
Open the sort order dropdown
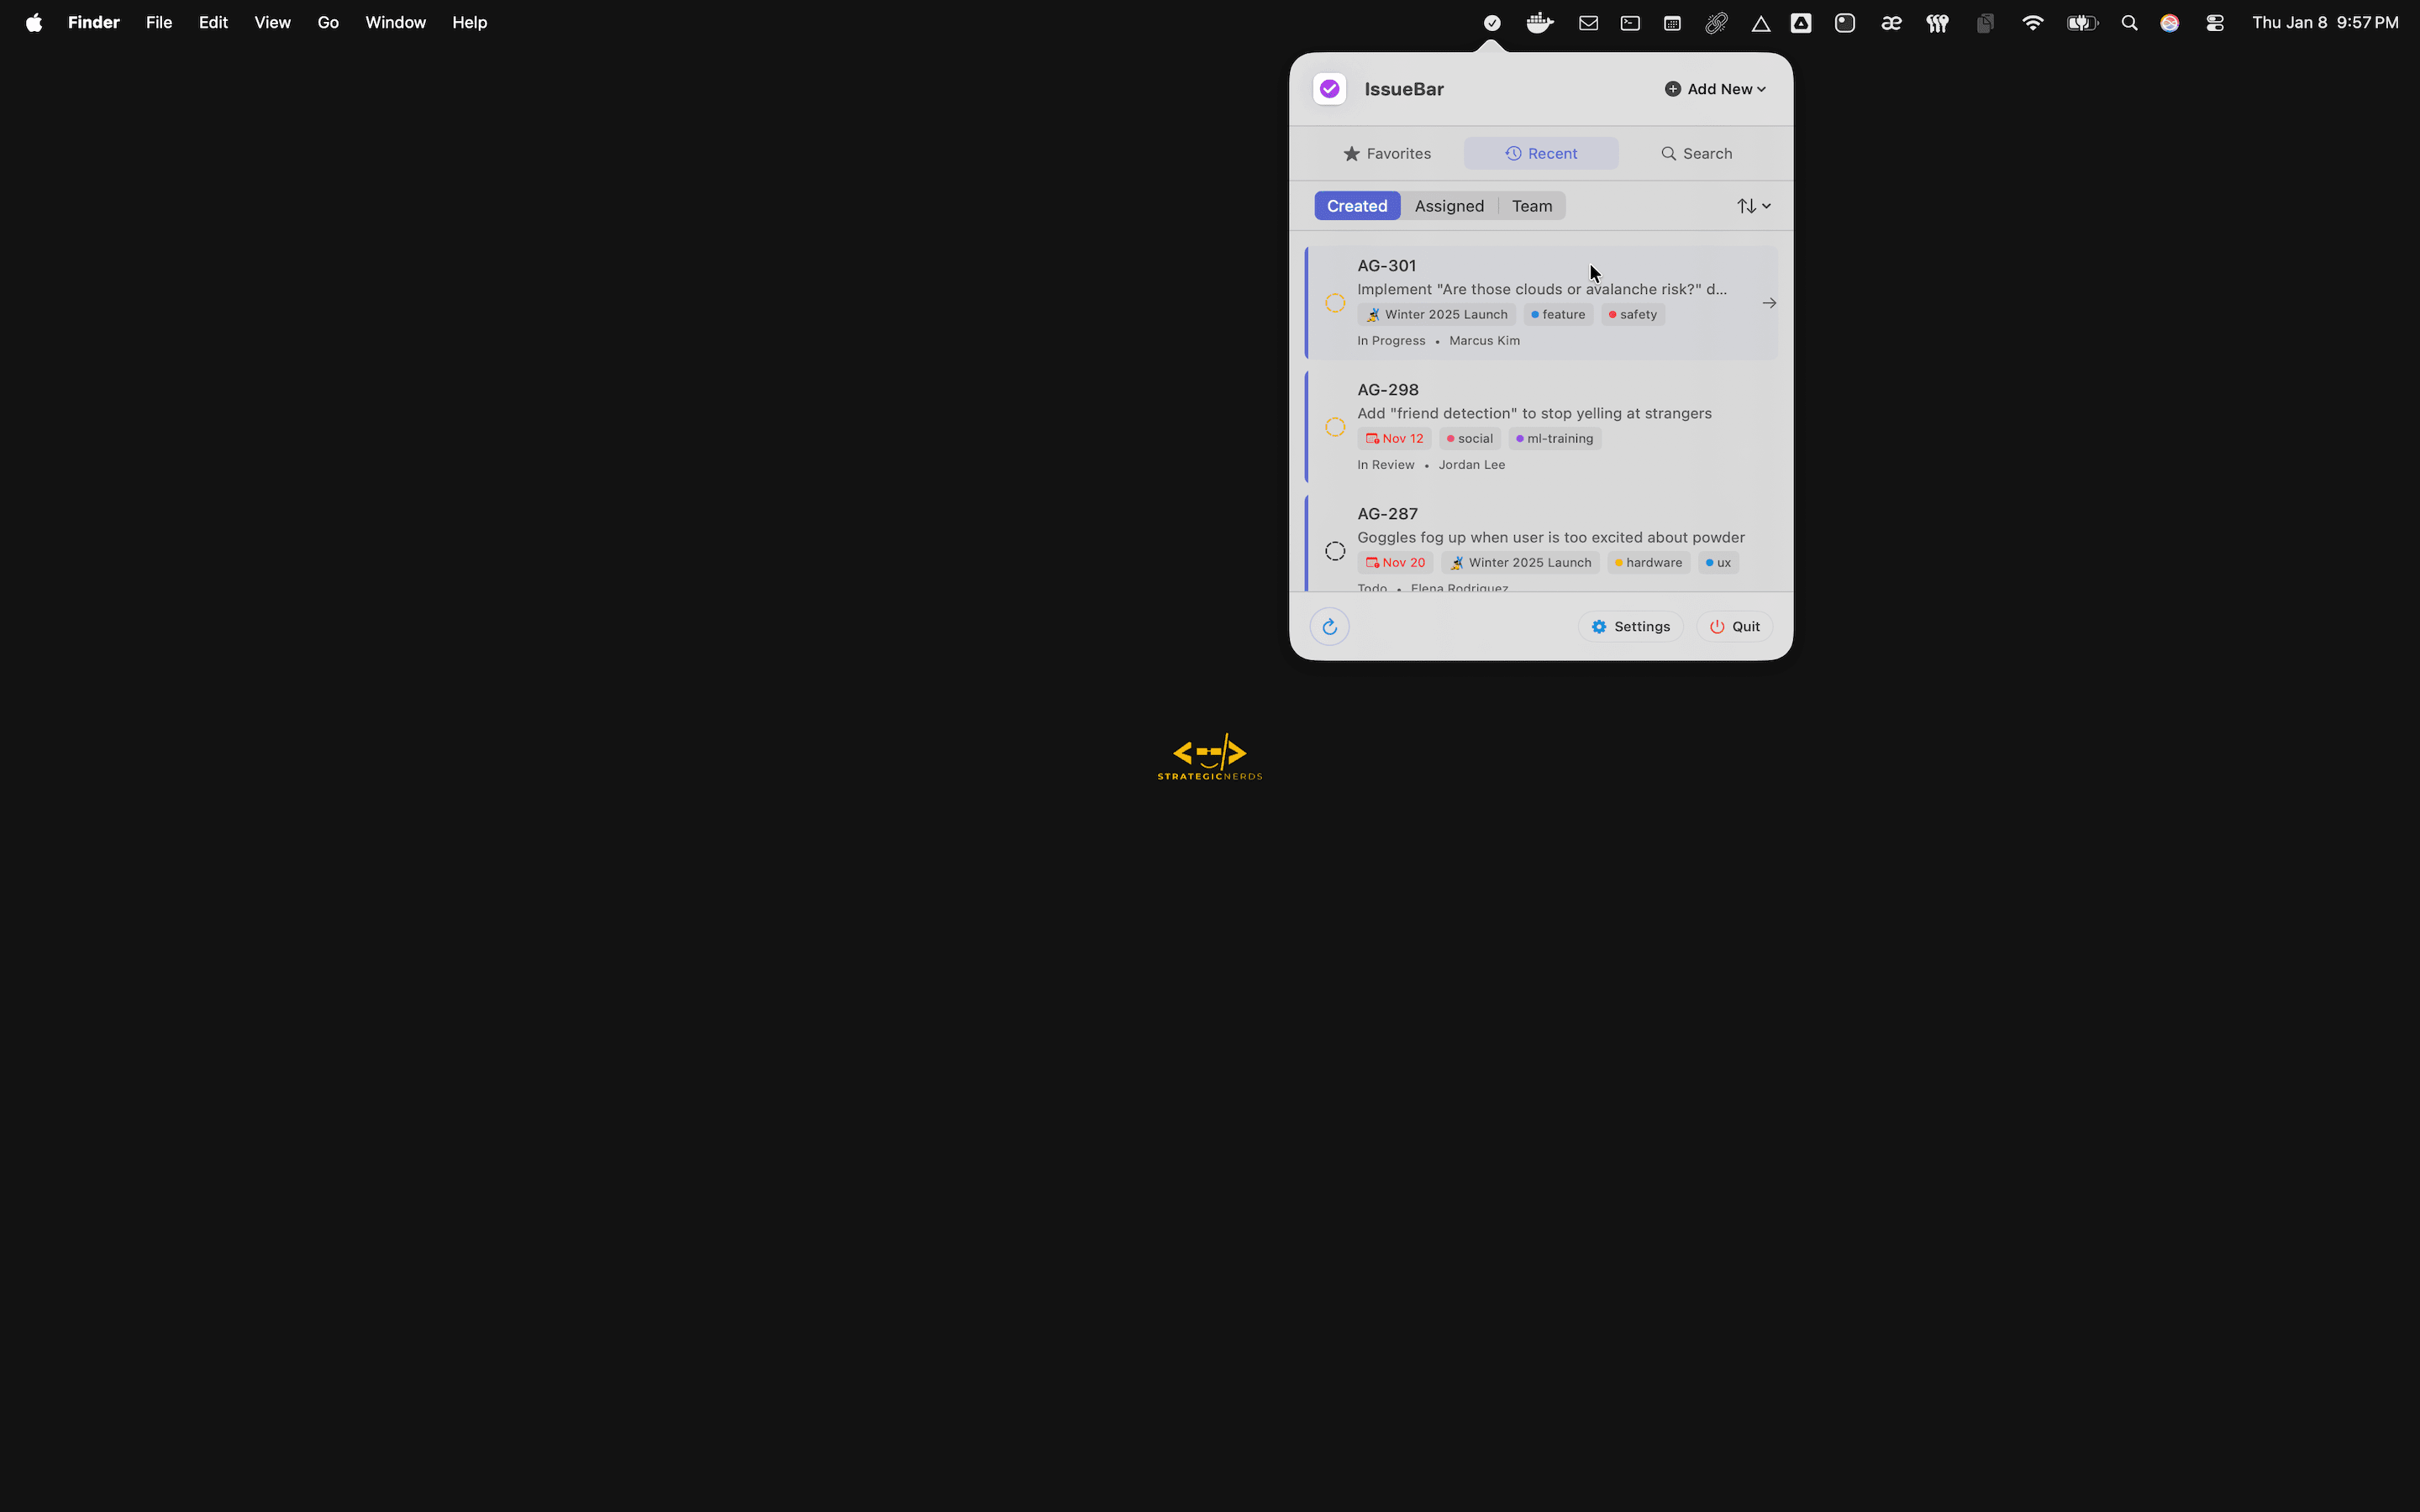click(x=1753, y=205)
